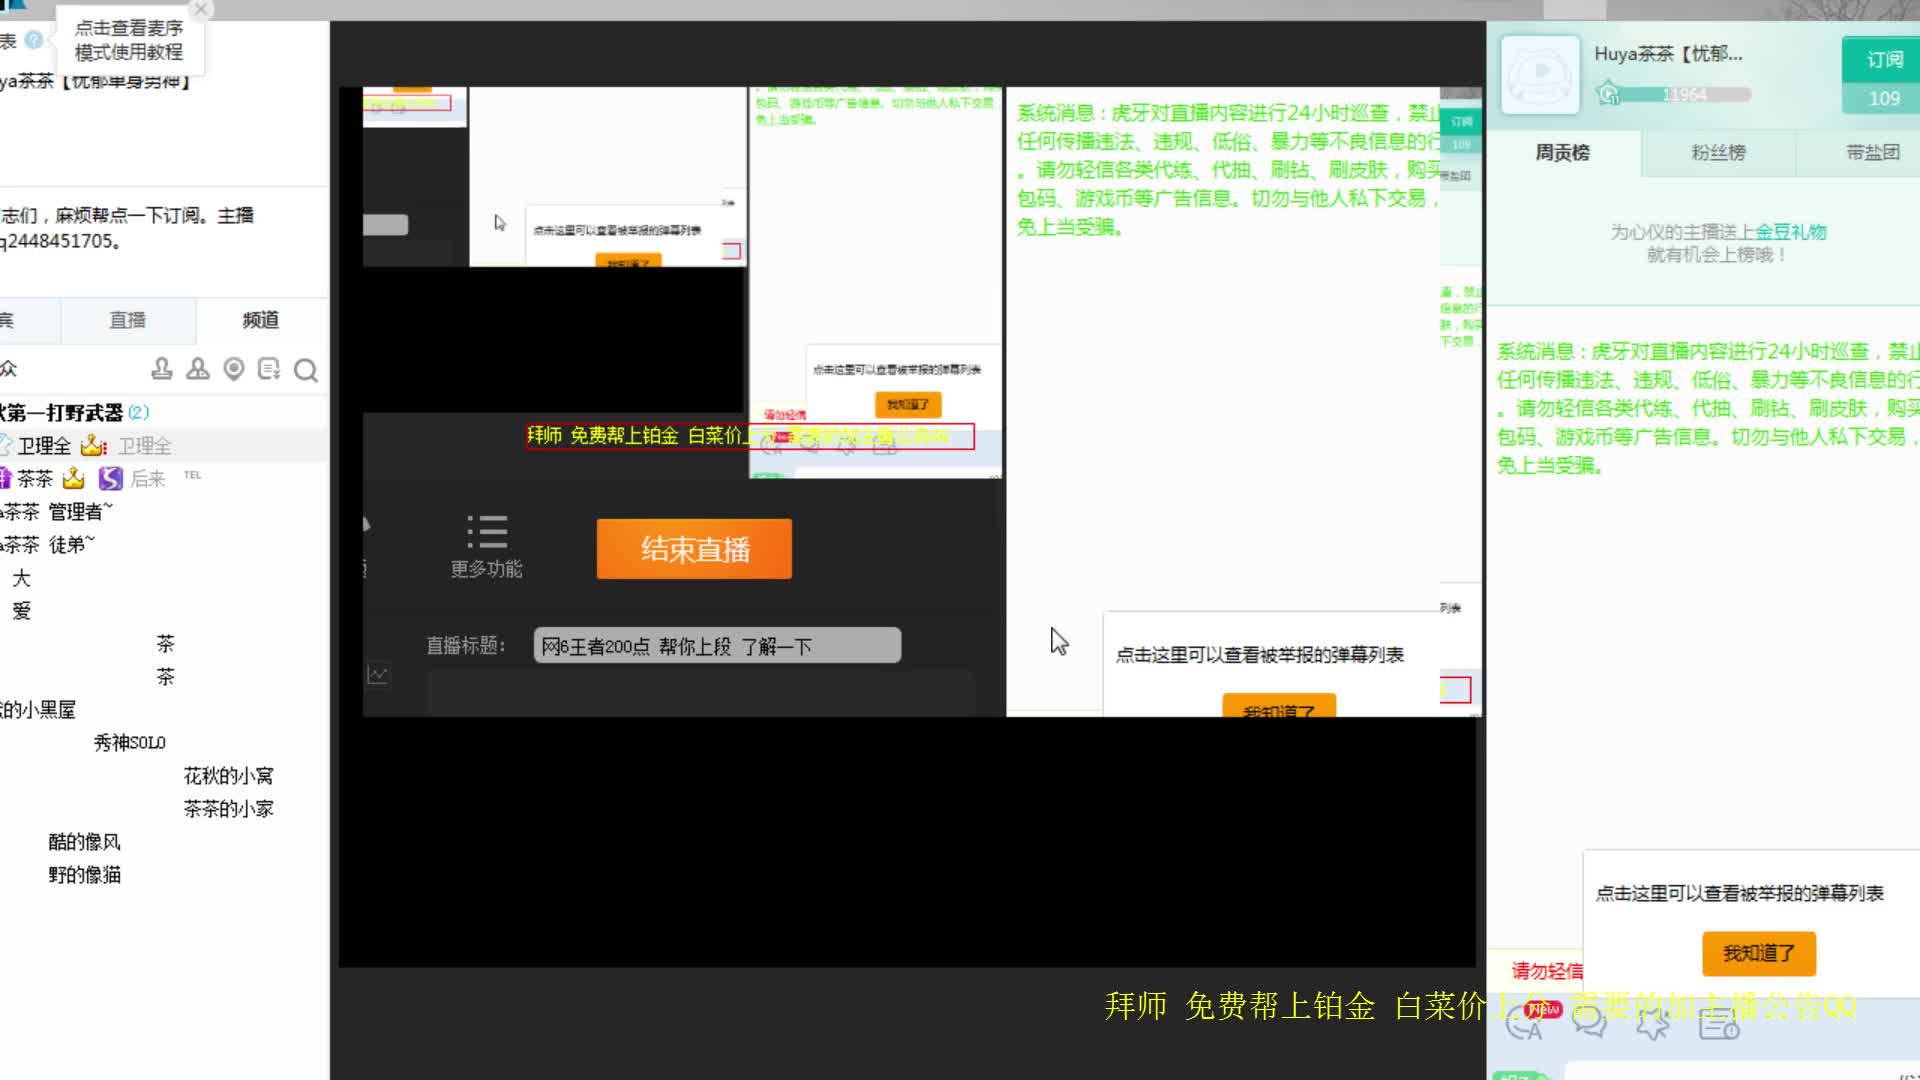Click 我知道了 to dismiss the tip
This screenshot has height=1080, width=1920.
click(x=1758, y=953)
